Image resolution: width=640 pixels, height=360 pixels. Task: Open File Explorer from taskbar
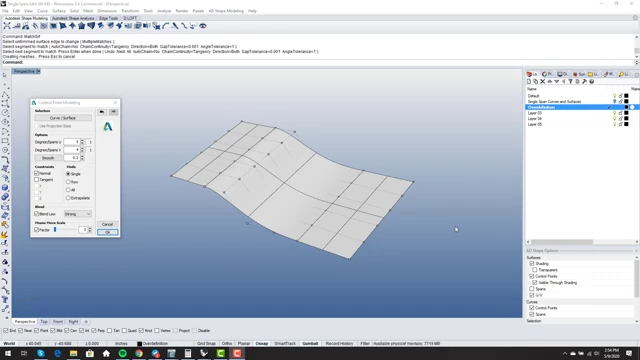click(x=73, y=353)
